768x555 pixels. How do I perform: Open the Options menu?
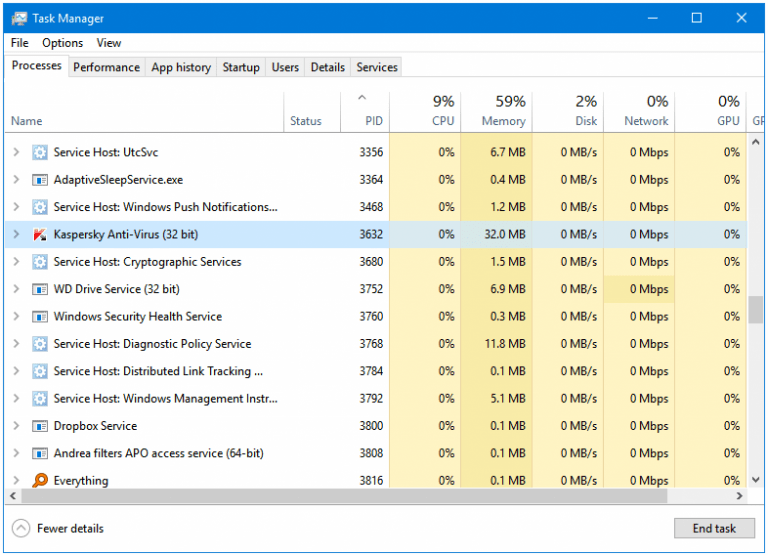62,43
